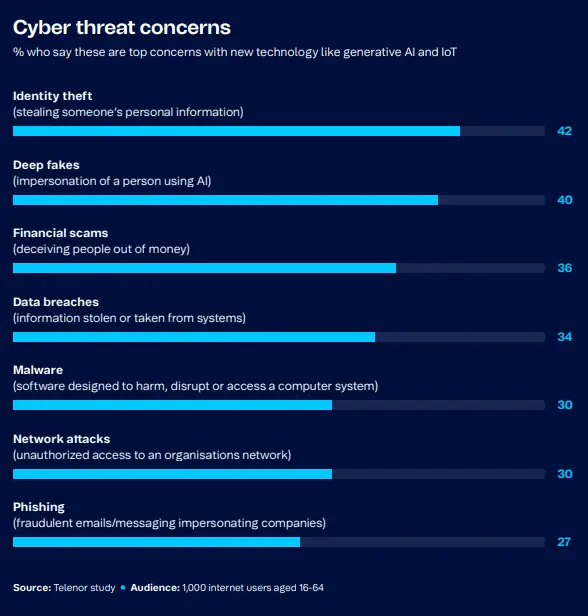This screenshot has height=616, width=588.
Task: Select the Network attacks bar
Action: pyautogui.click(x=279, y=474)
